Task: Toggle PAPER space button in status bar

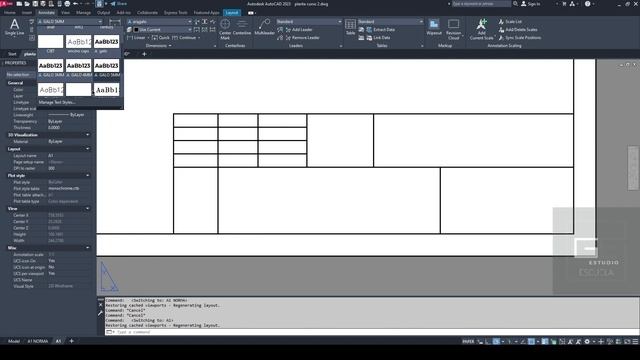Action: [468, 341]
